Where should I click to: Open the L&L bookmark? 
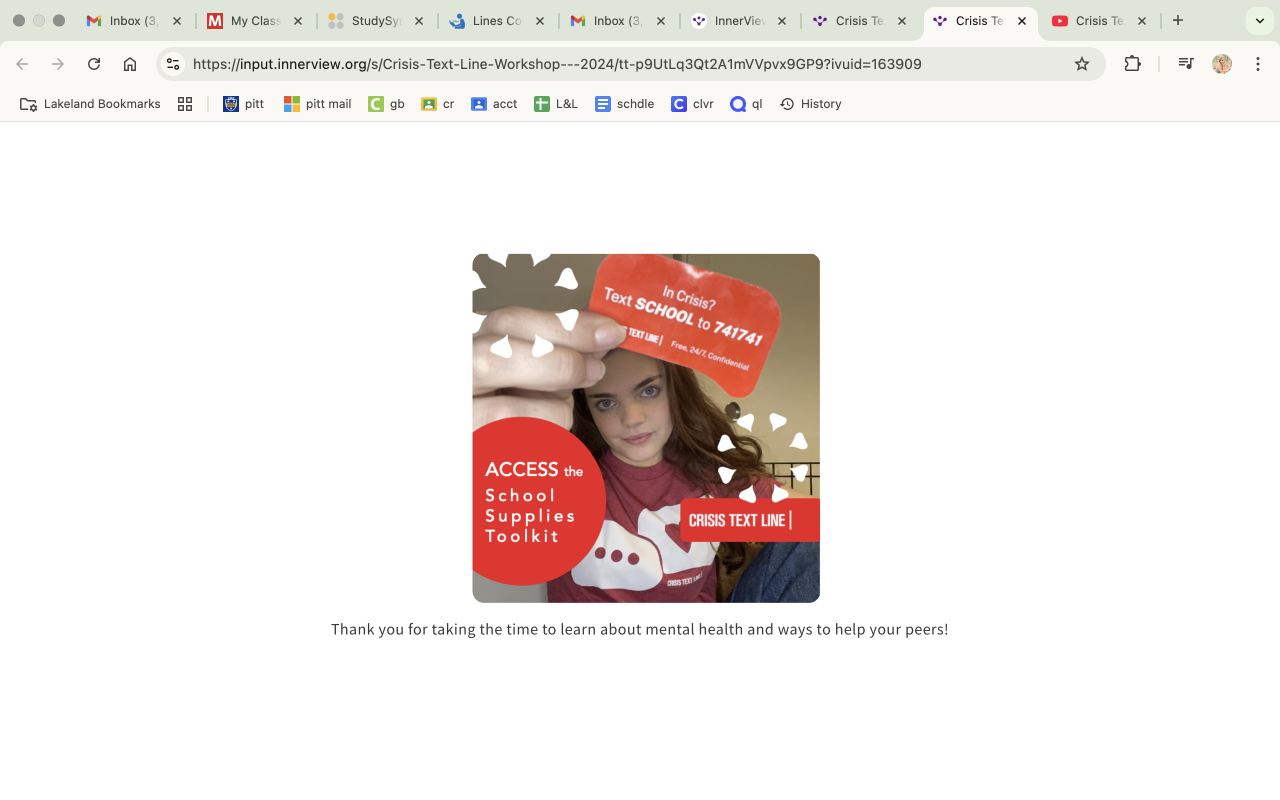click(556, 104)
